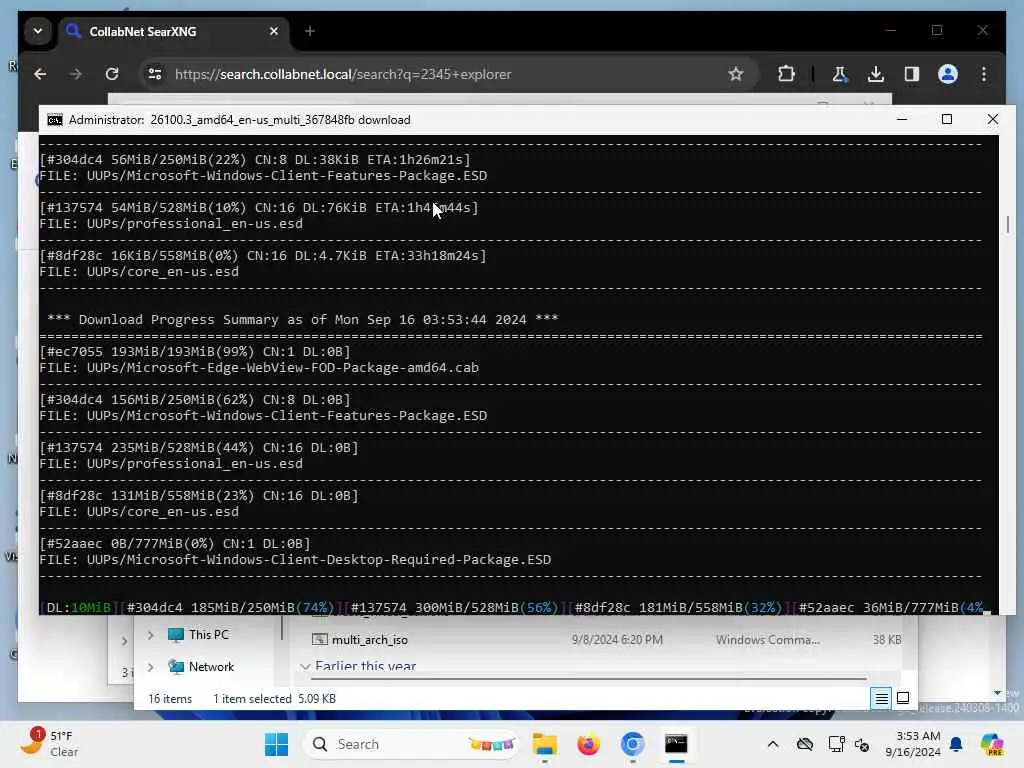
Task: Click the green DL:10MiB status entry
Action: (79, 607)
